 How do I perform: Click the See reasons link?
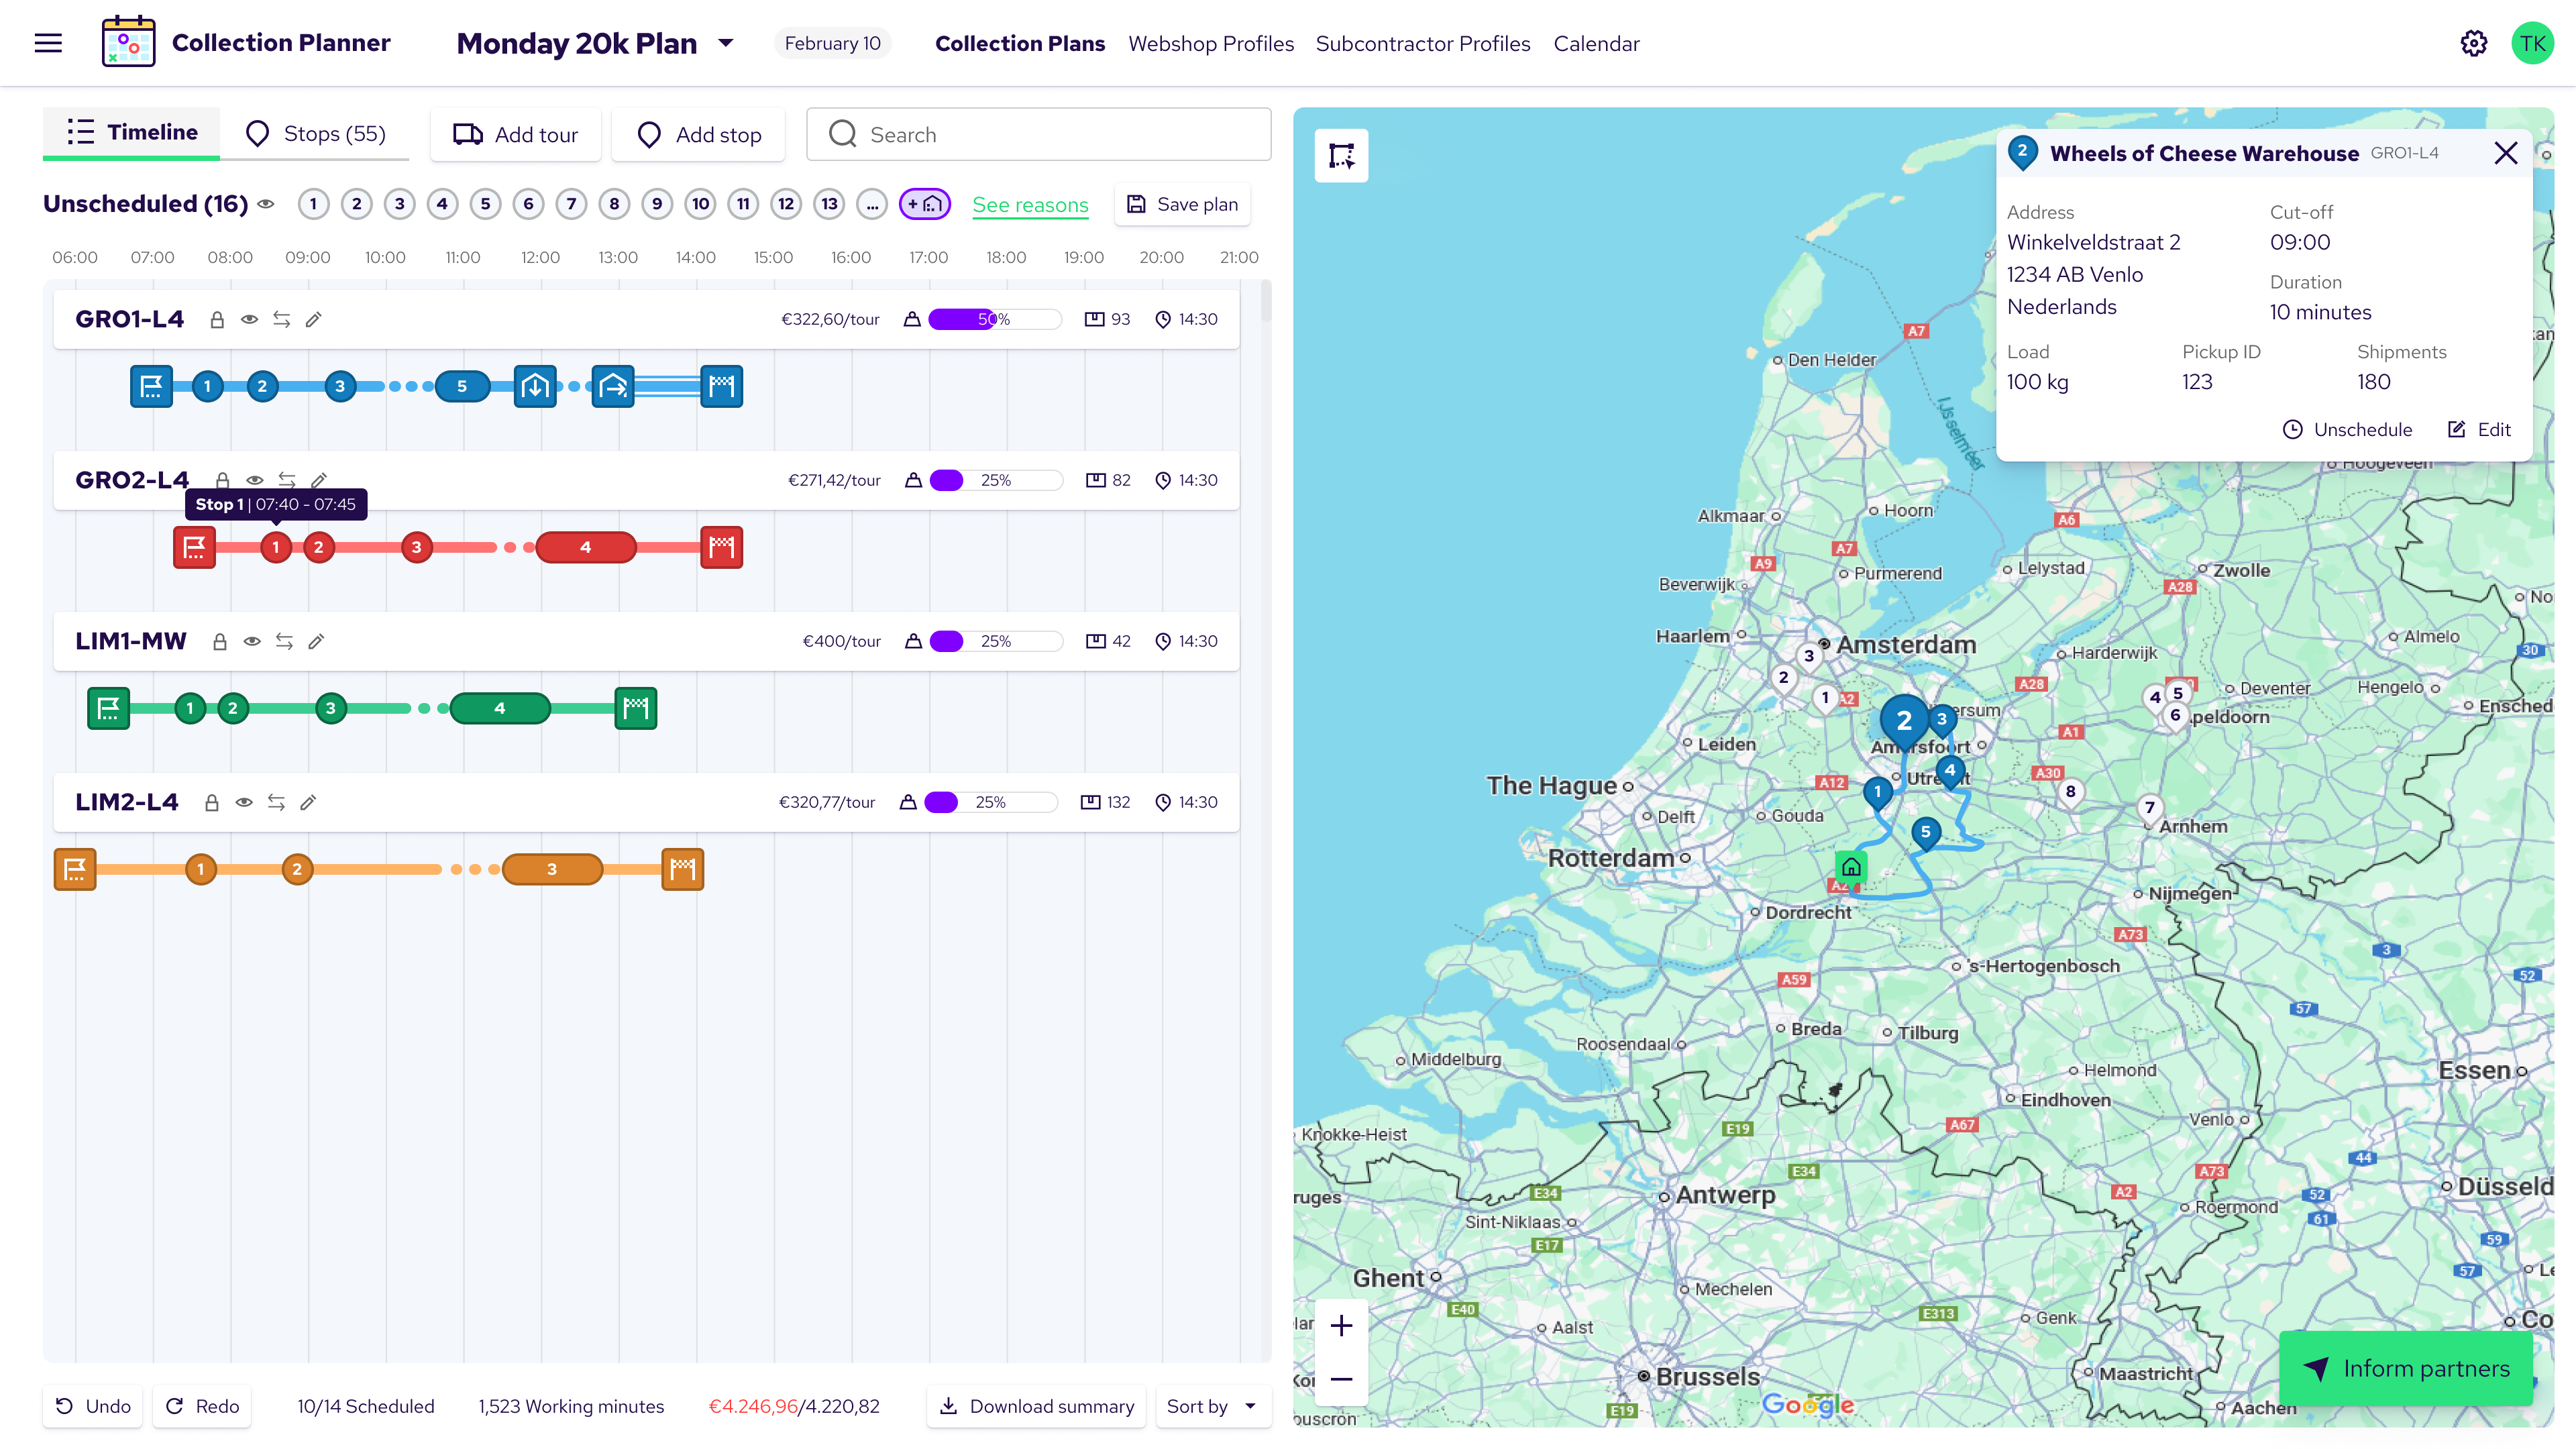[1030, 204]
